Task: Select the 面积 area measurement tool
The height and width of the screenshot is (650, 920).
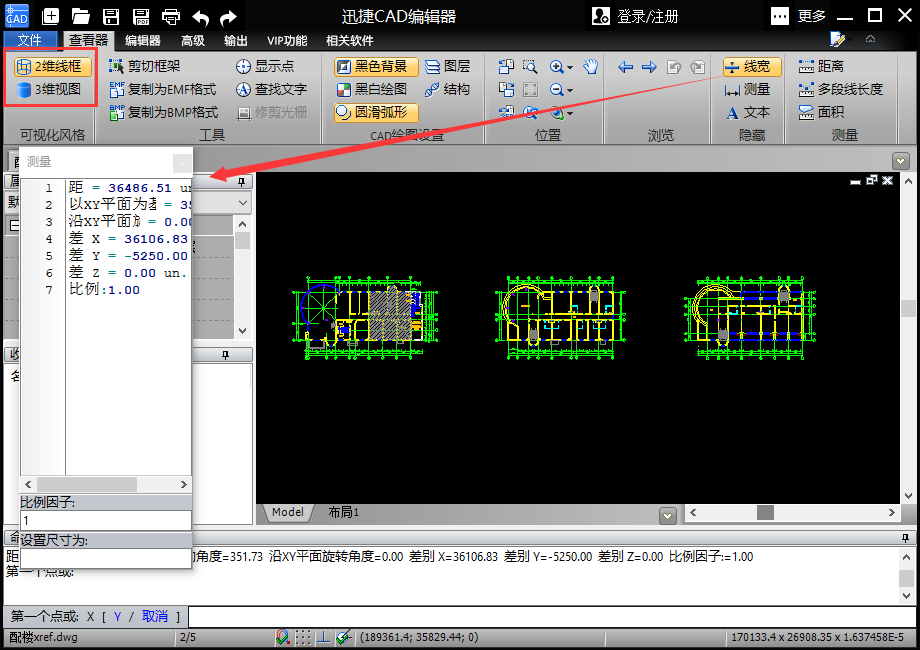Action: tap(822, 112)
